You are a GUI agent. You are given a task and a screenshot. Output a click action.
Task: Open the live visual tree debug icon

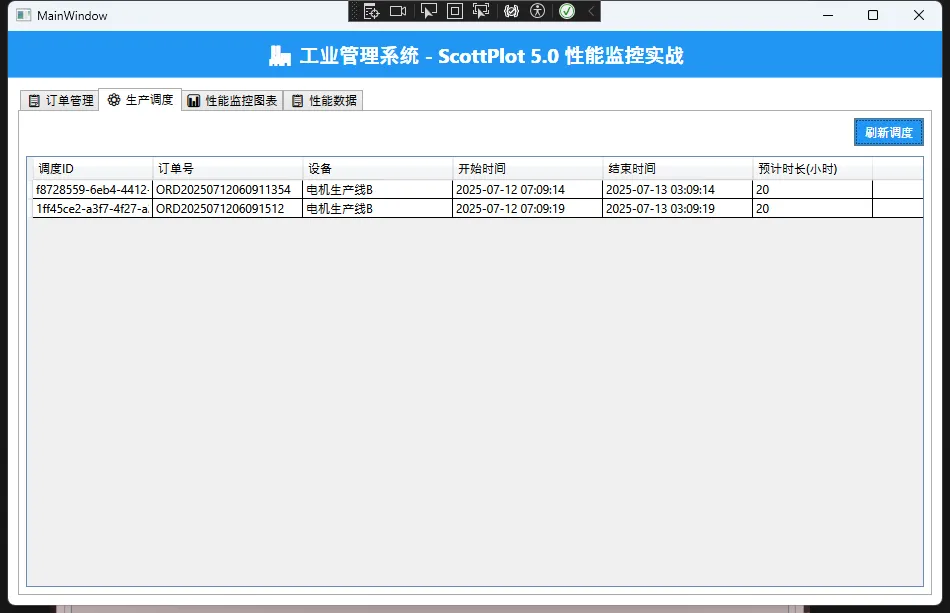coord(371,11)
